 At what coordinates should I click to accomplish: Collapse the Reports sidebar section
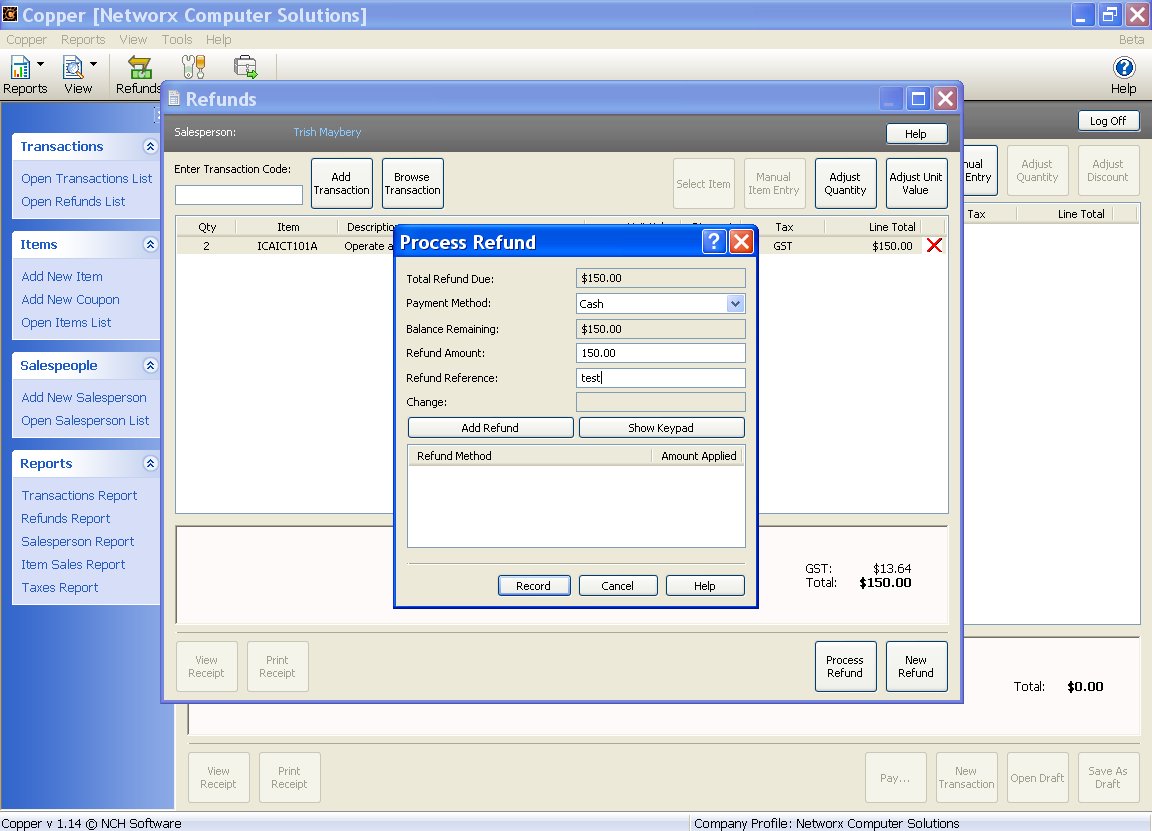pyautogui.click(x=150, y=463)
